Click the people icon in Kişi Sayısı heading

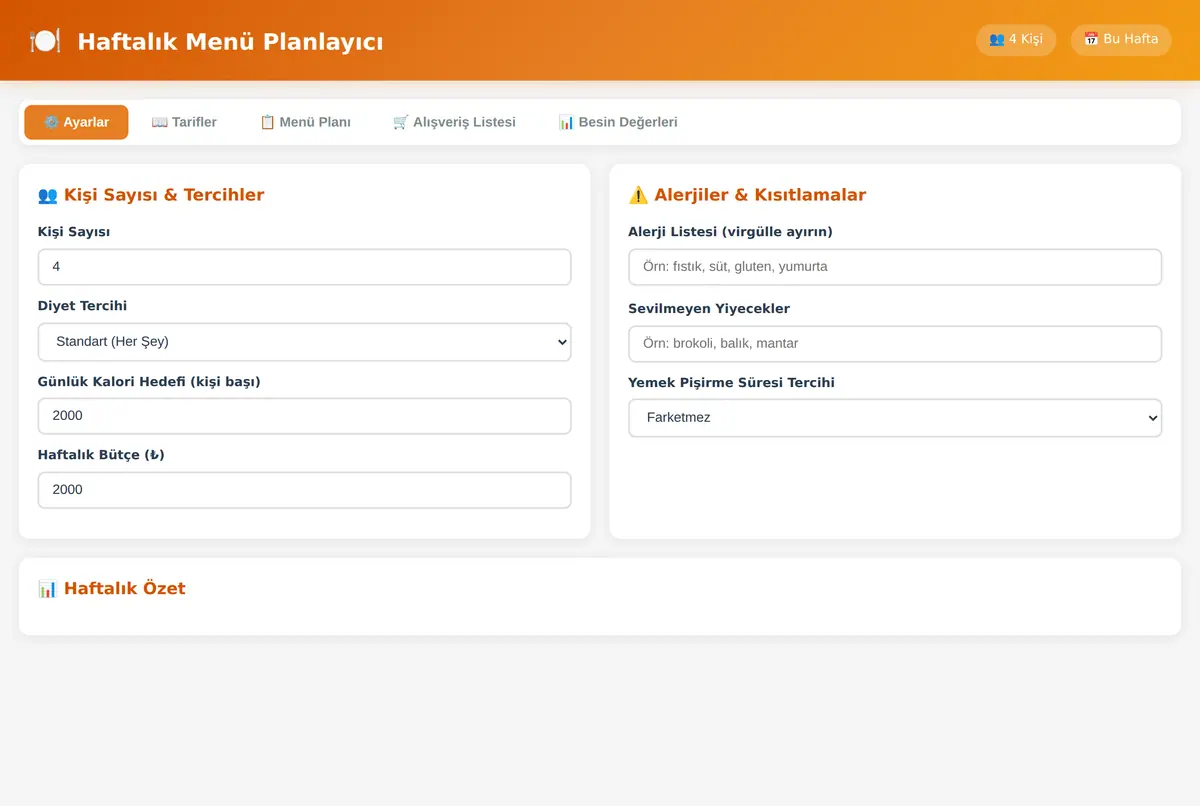47,195
